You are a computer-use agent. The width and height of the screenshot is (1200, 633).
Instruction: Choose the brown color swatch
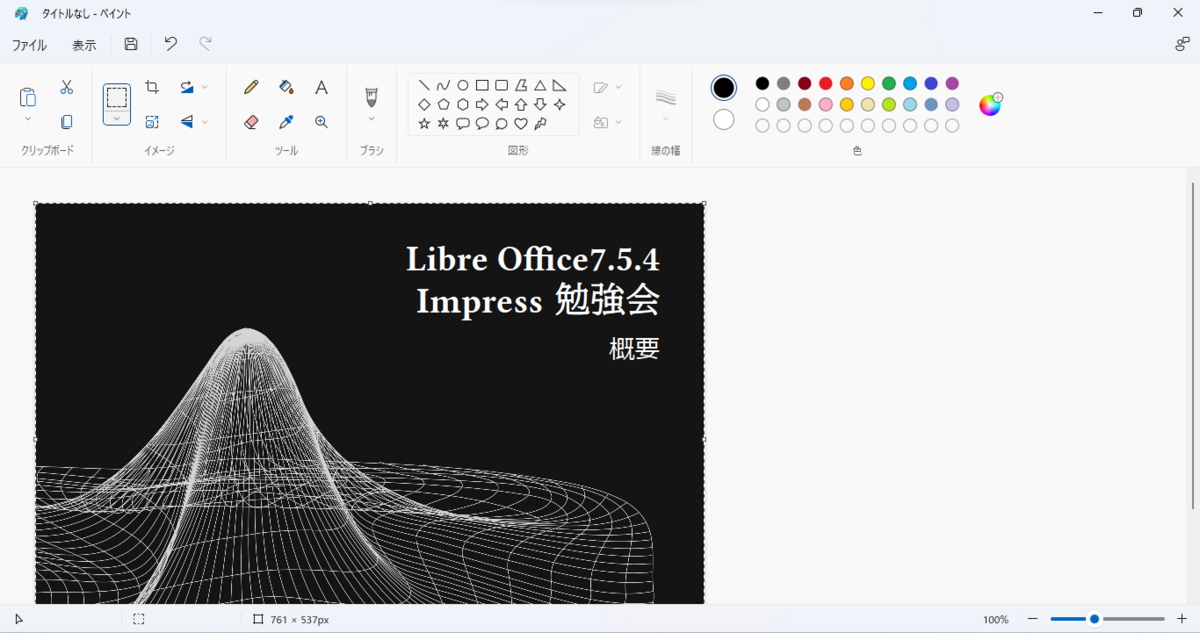(x=805, y=104)
